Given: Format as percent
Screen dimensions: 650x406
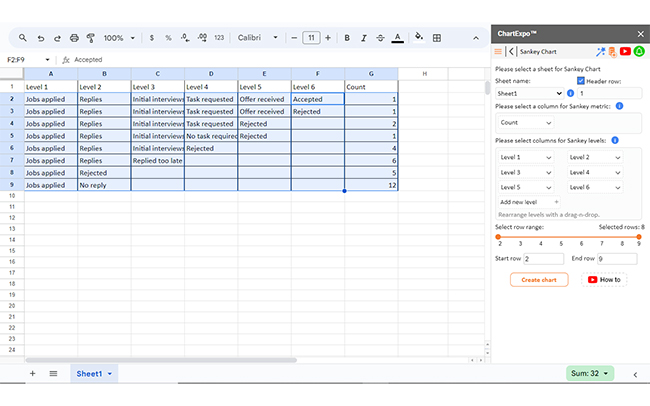Looking at the screenshot, I should pos(168,38).
